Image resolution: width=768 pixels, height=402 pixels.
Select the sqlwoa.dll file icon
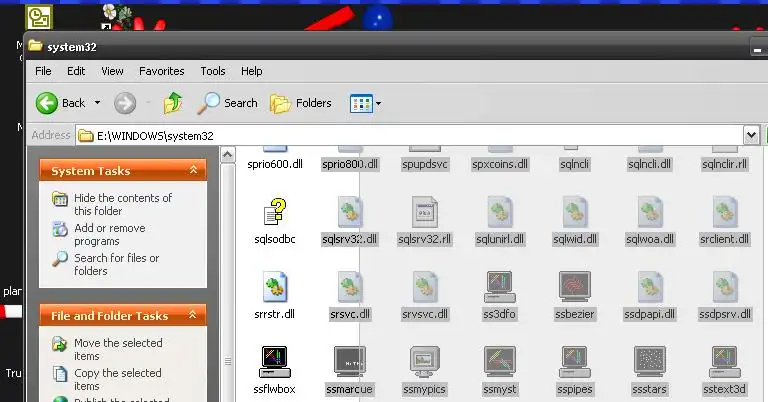[x=649, y=212]
